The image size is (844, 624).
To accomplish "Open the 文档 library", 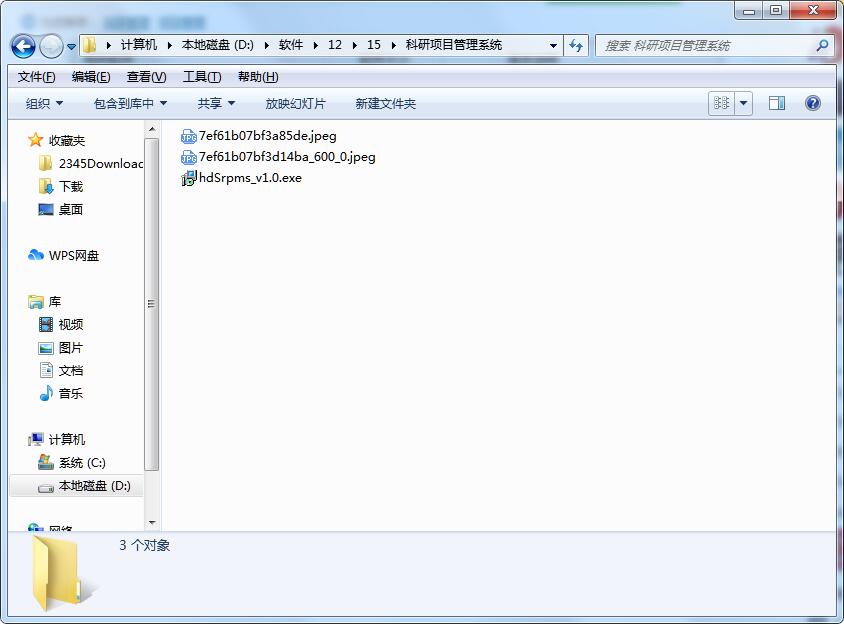I will coord(61,370).
